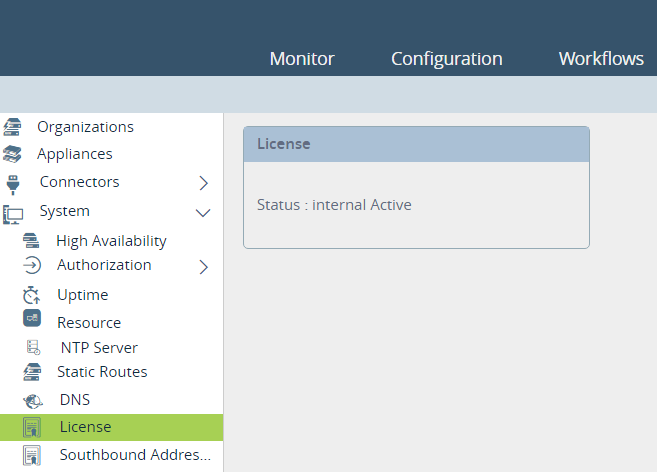Click the Southbound Address certificate icon
The image size is (657, 472).
pos(32,455)
